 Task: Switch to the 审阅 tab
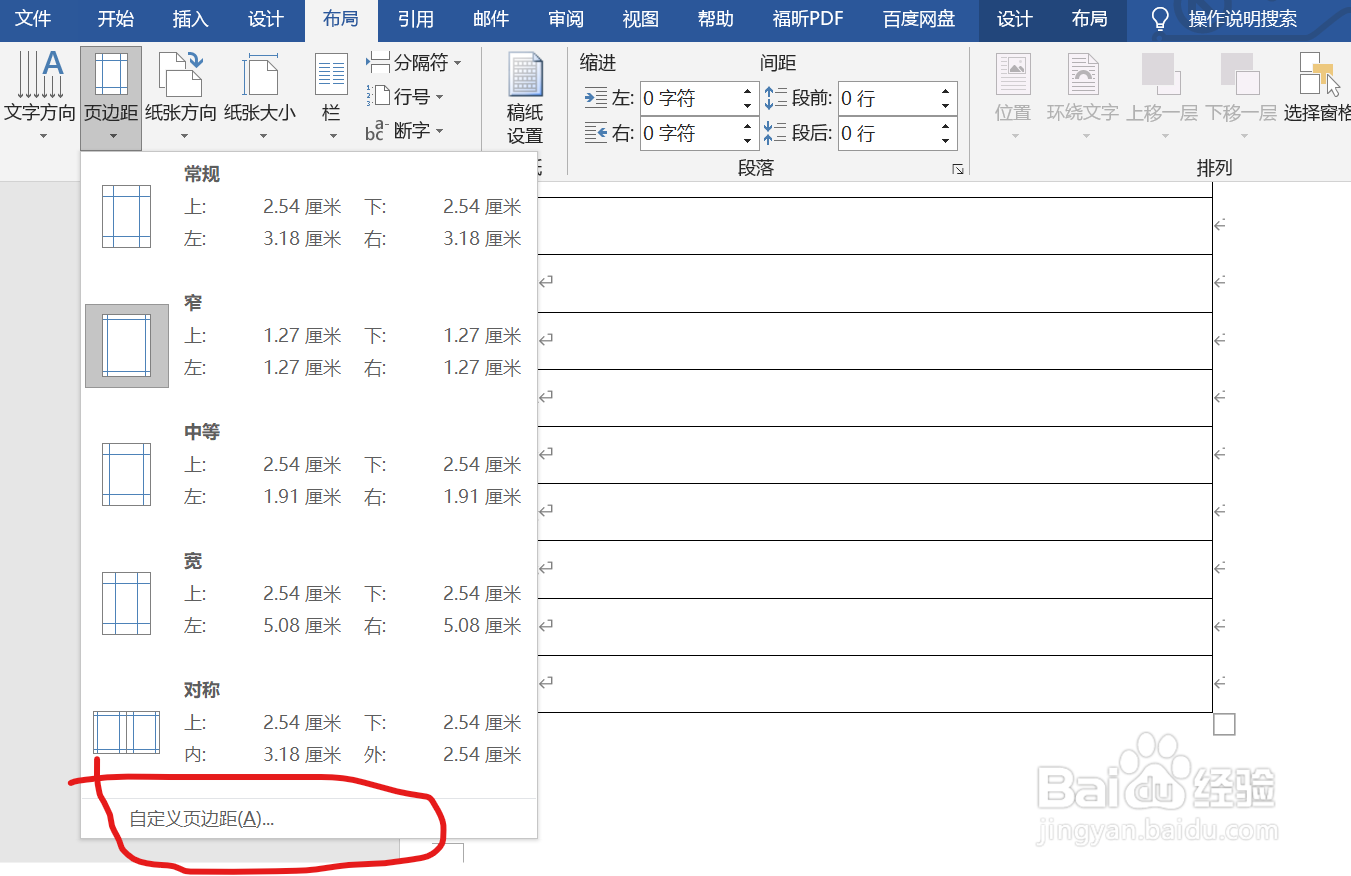pos(566,19)
